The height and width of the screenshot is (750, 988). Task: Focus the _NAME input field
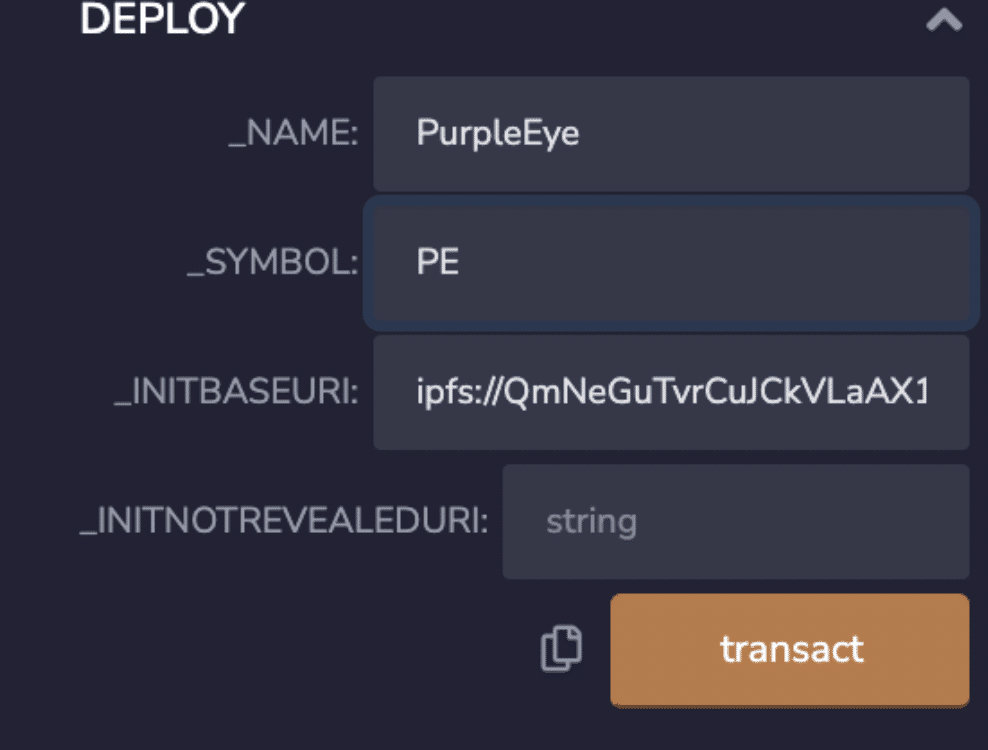point(670,134)
